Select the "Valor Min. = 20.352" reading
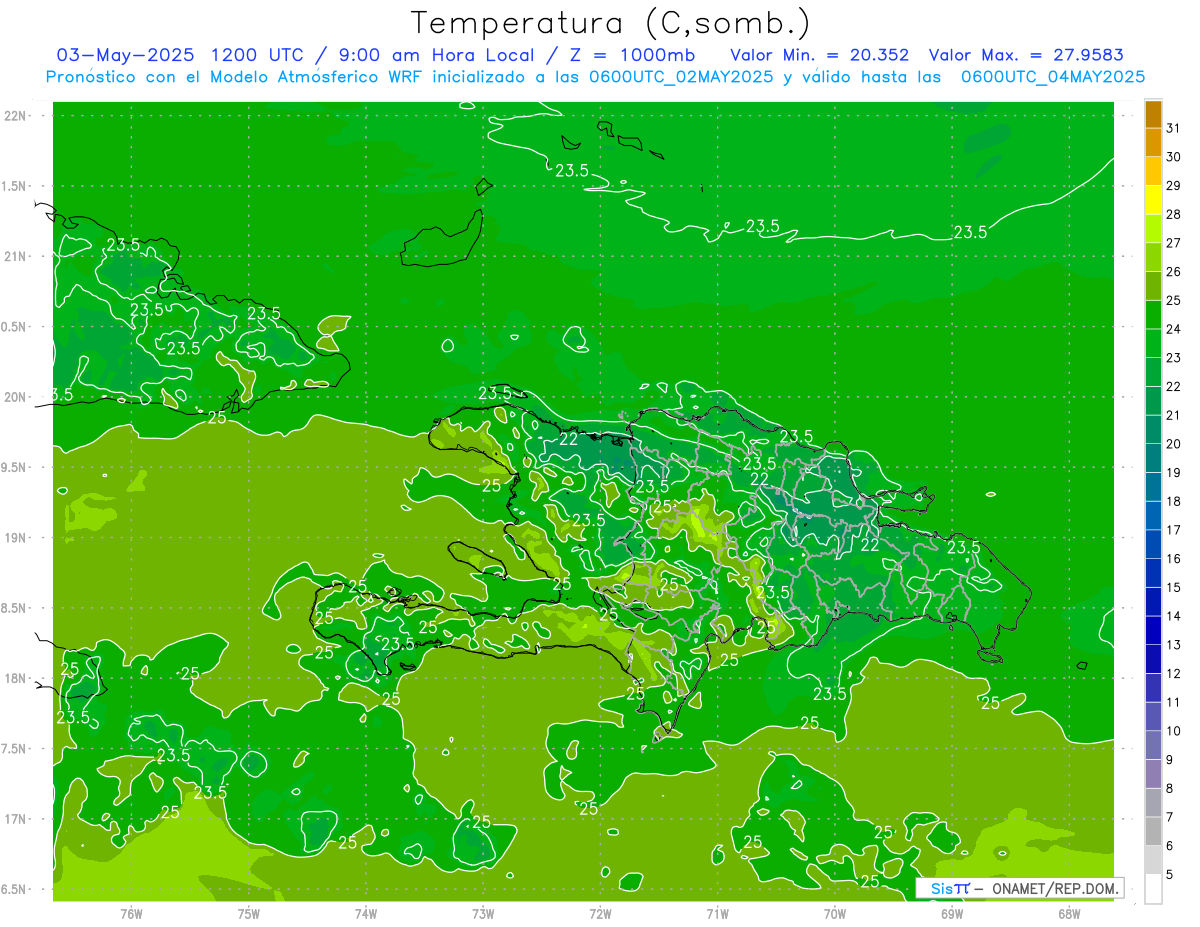Viewport: 1200px width, 927px height. (819, 55)
